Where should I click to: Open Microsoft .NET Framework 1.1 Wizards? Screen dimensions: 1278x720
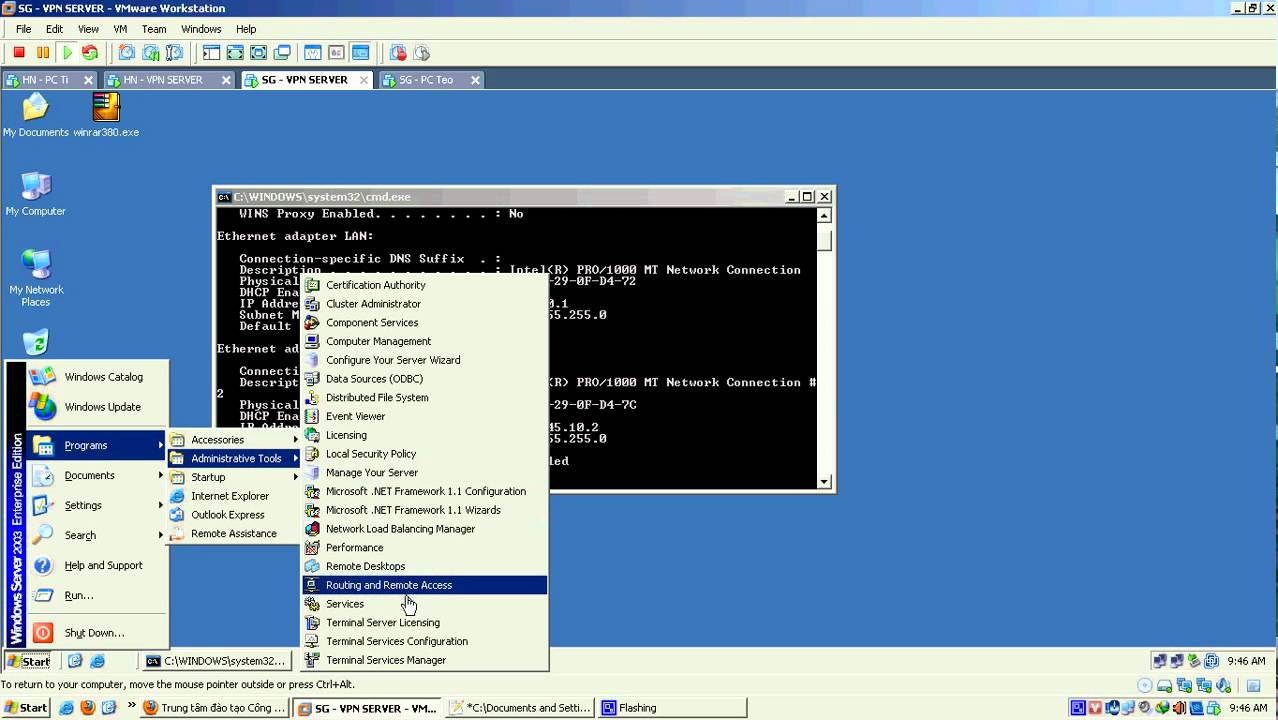click(425, 510)
